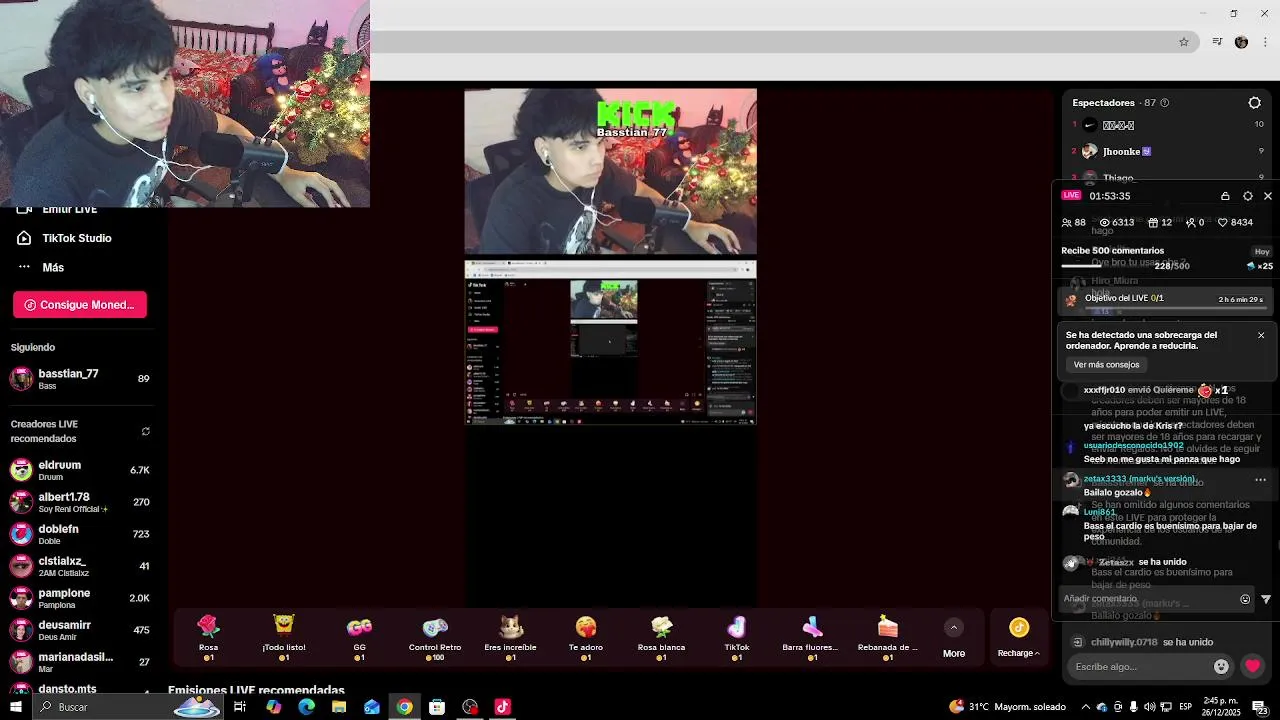Open followed account basstian_77
The image size is (1280, 720).
[80, 379]
